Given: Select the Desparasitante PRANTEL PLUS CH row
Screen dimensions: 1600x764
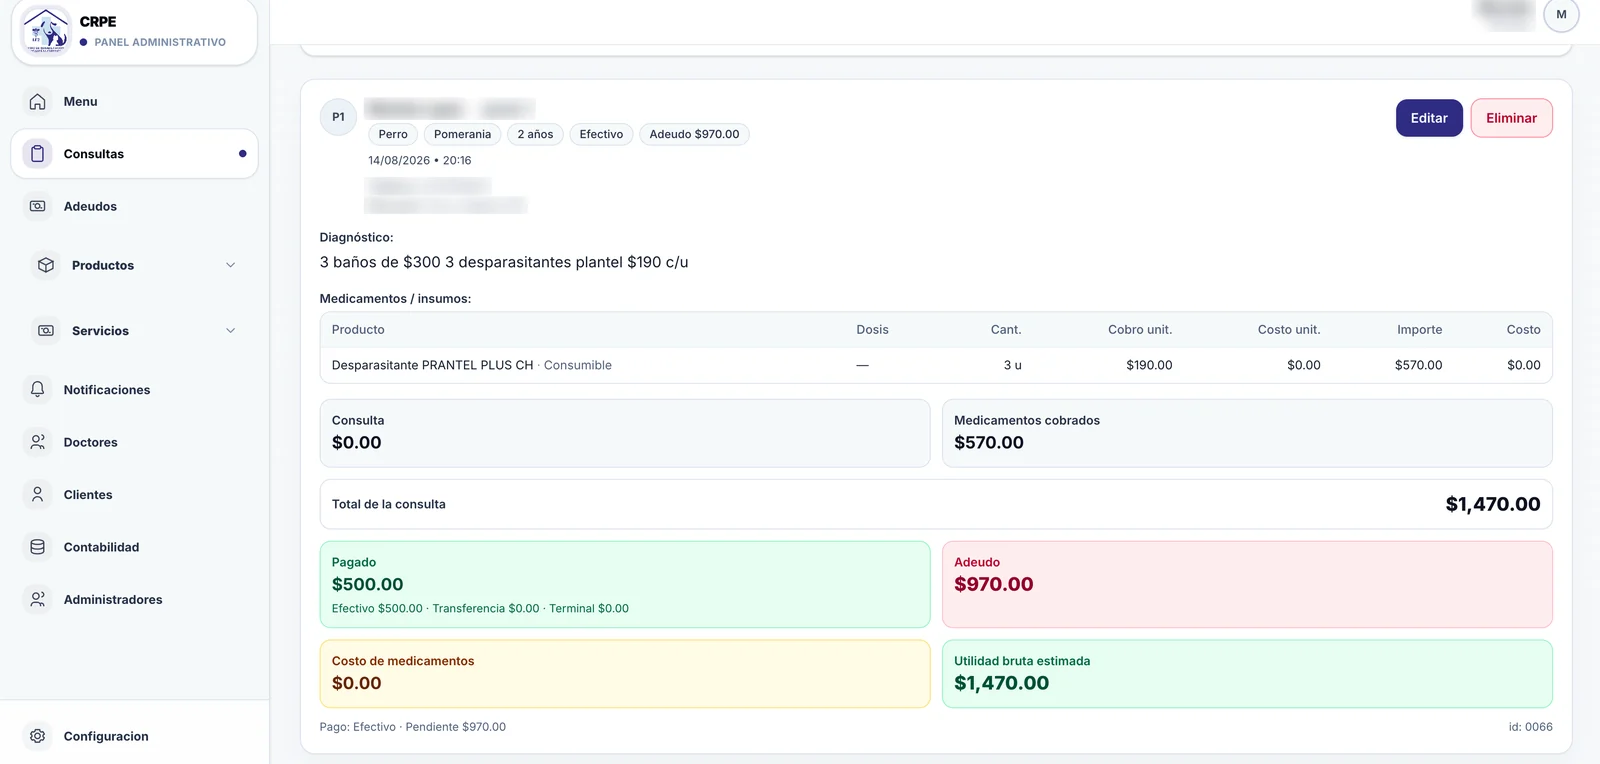Looking at the screenshot, I should [936, 365].
